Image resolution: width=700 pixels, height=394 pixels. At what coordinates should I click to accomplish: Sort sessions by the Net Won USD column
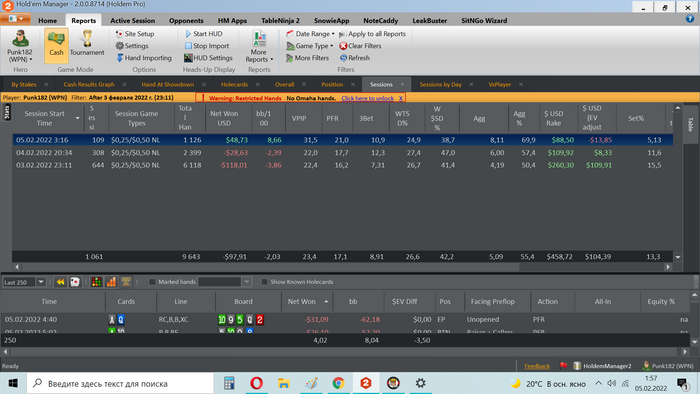pyautogui.click(x=224, y=118)
